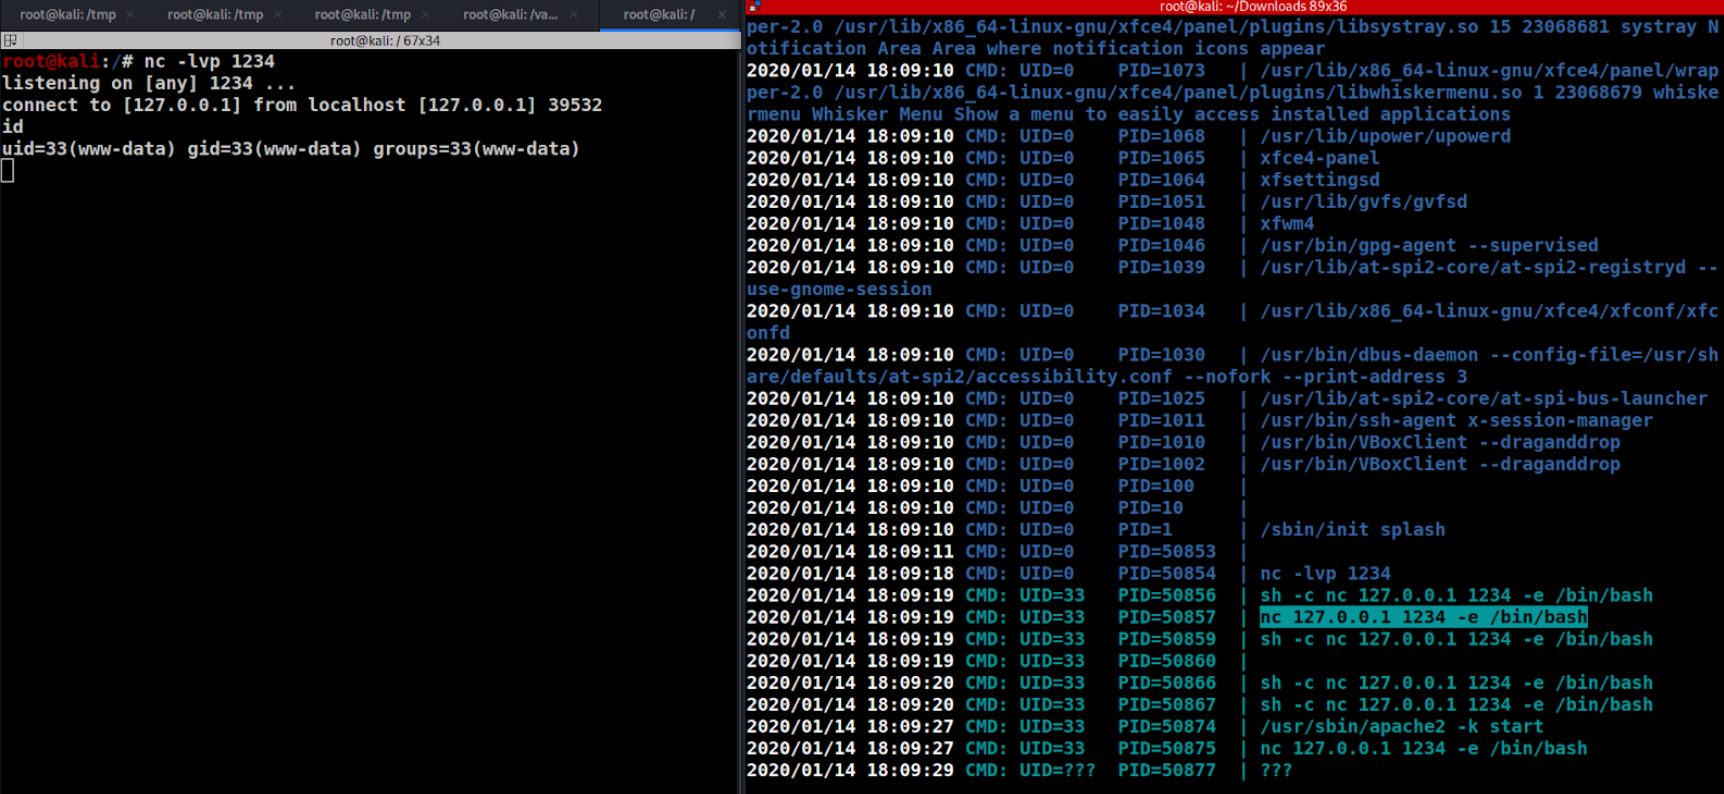Click the PID=50877 text
This screenshot has height=794, width=1724.
pos(1167,770)
